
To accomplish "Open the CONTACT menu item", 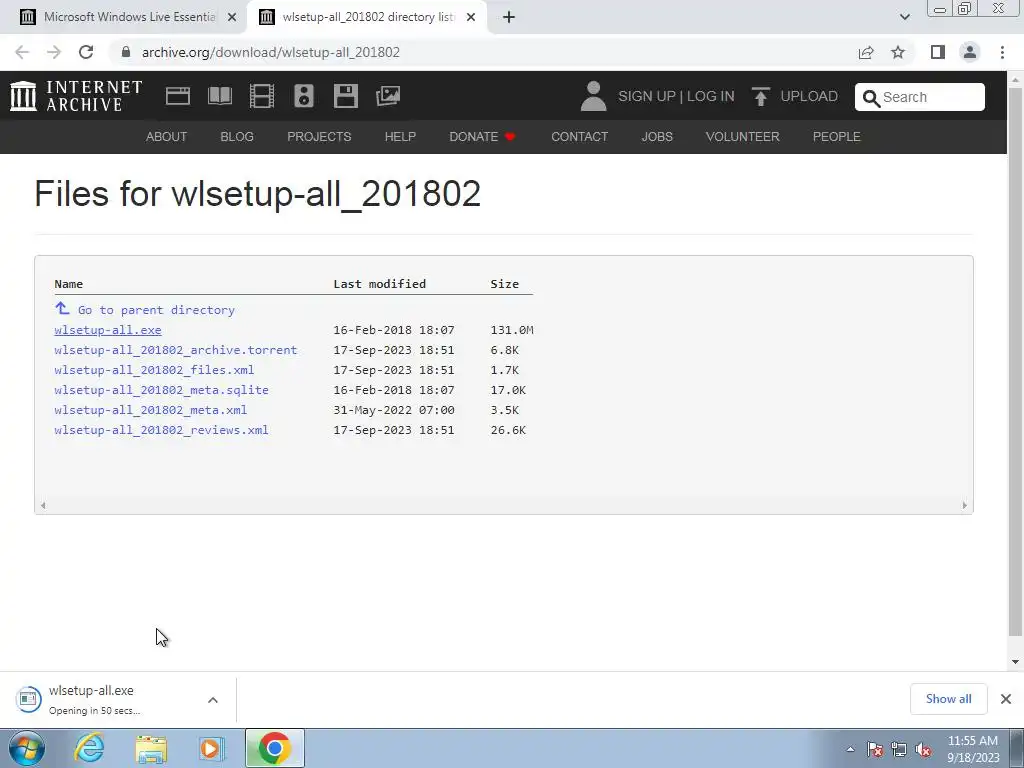I will click(580, 136).
